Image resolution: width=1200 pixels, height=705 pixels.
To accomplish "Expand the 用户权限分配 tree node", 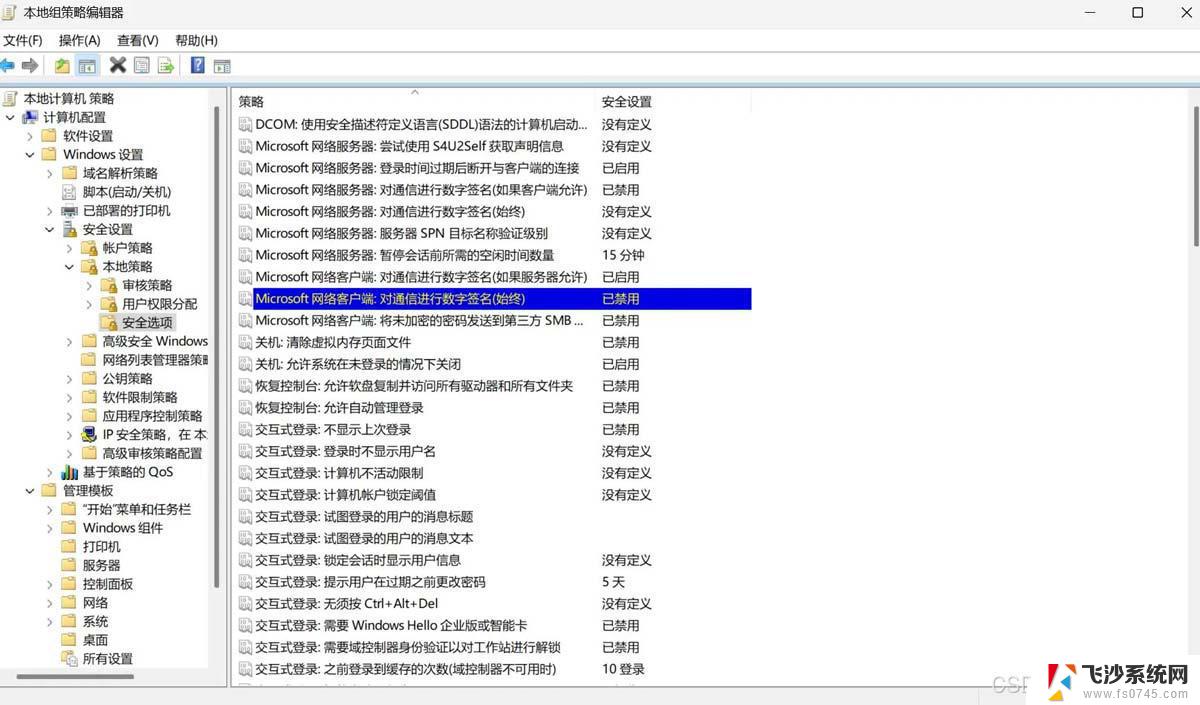I will (89, 304).
